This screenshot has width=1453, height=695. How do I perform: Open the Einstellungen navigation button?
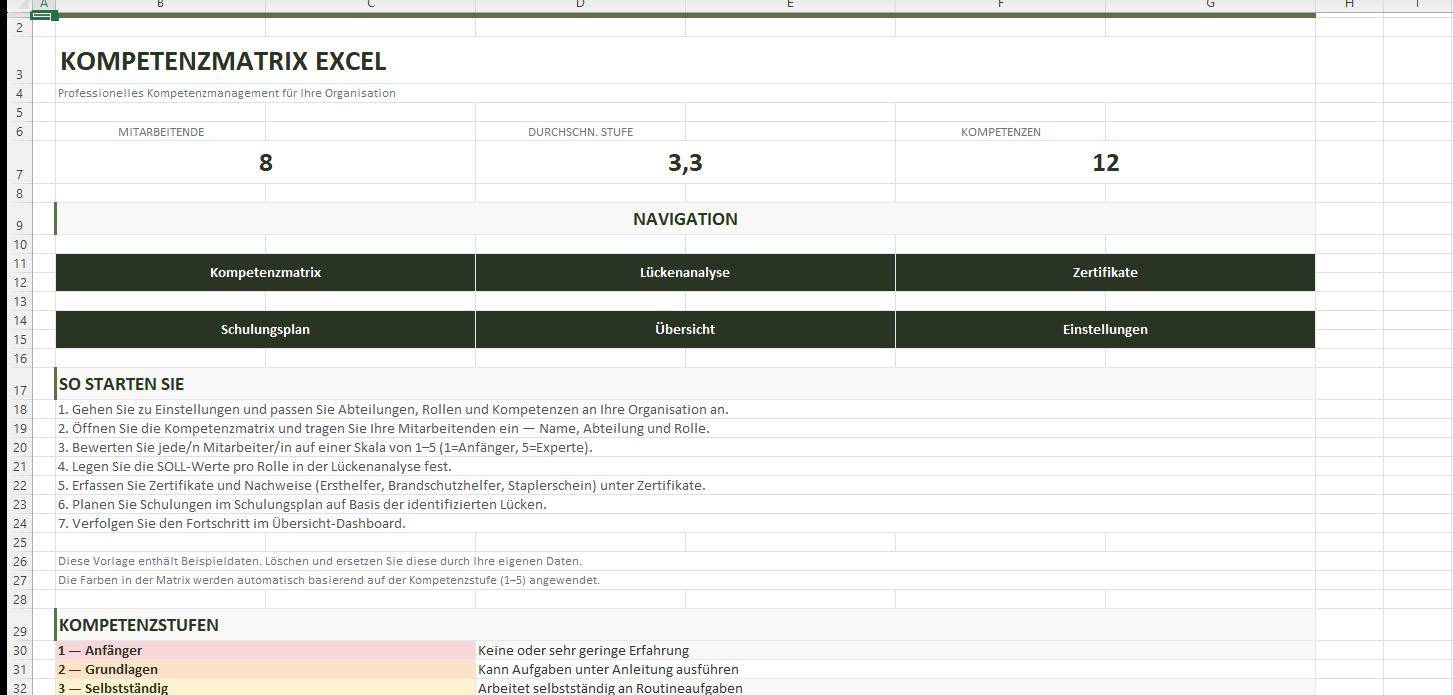point(1105,329)
